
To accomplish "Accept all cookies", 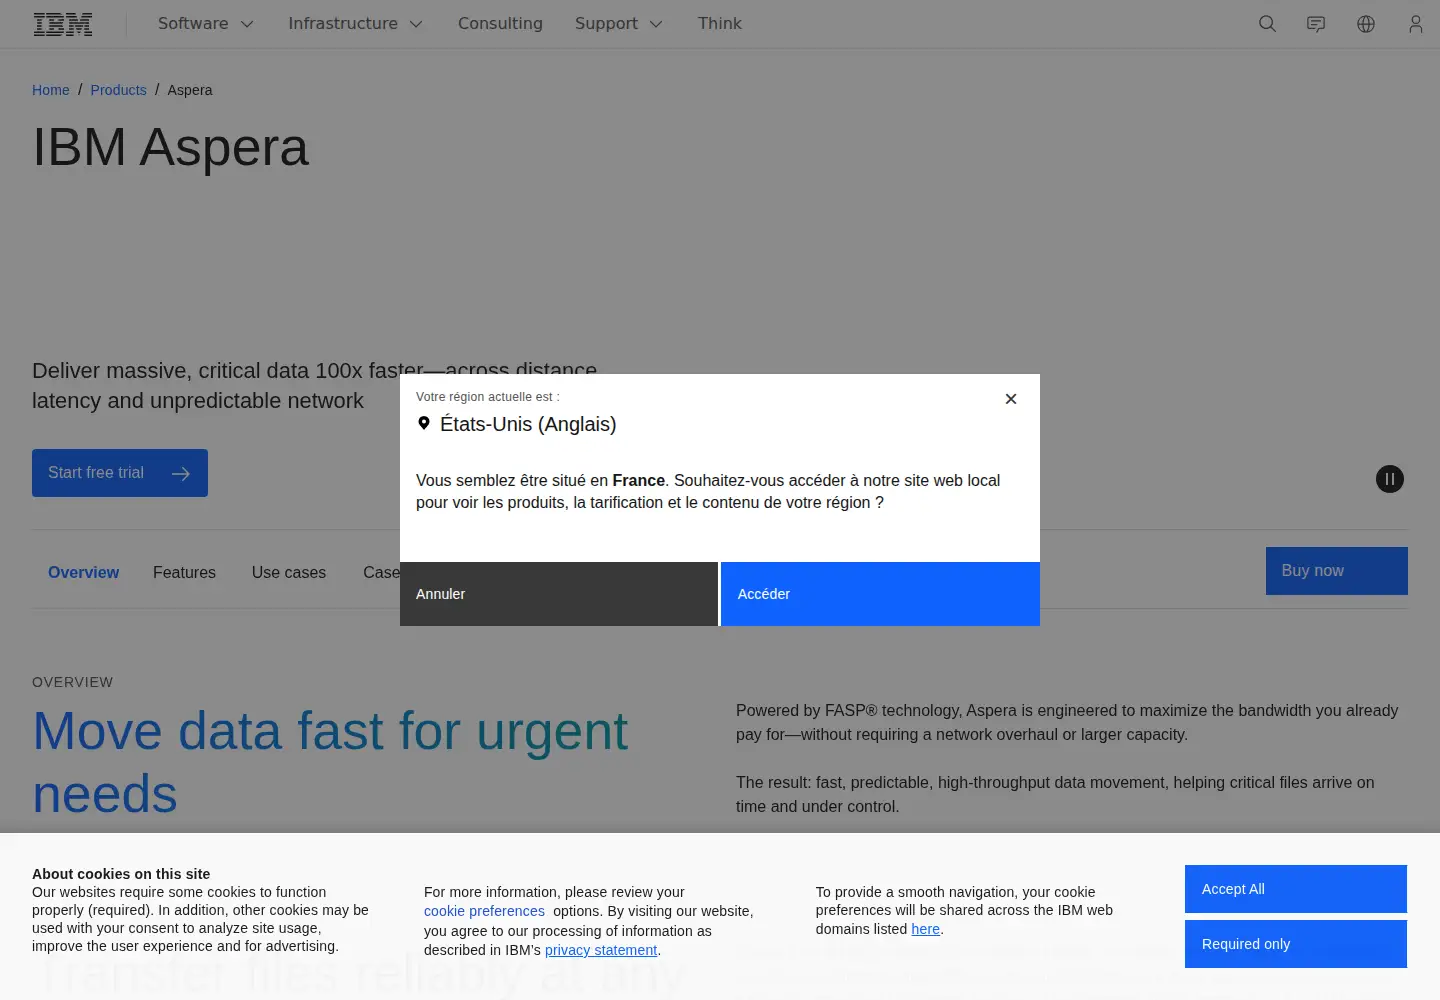I will click(x=1296, y=889).
